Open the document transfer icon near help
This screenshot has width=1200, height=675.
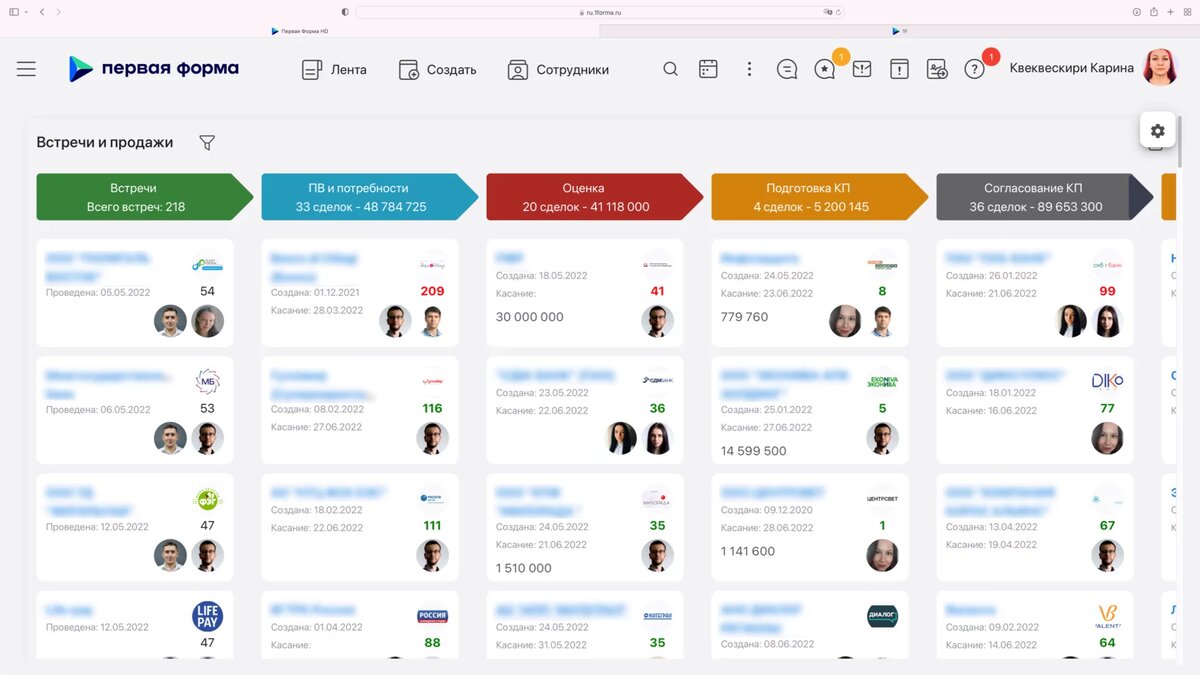tap(936, 69)
